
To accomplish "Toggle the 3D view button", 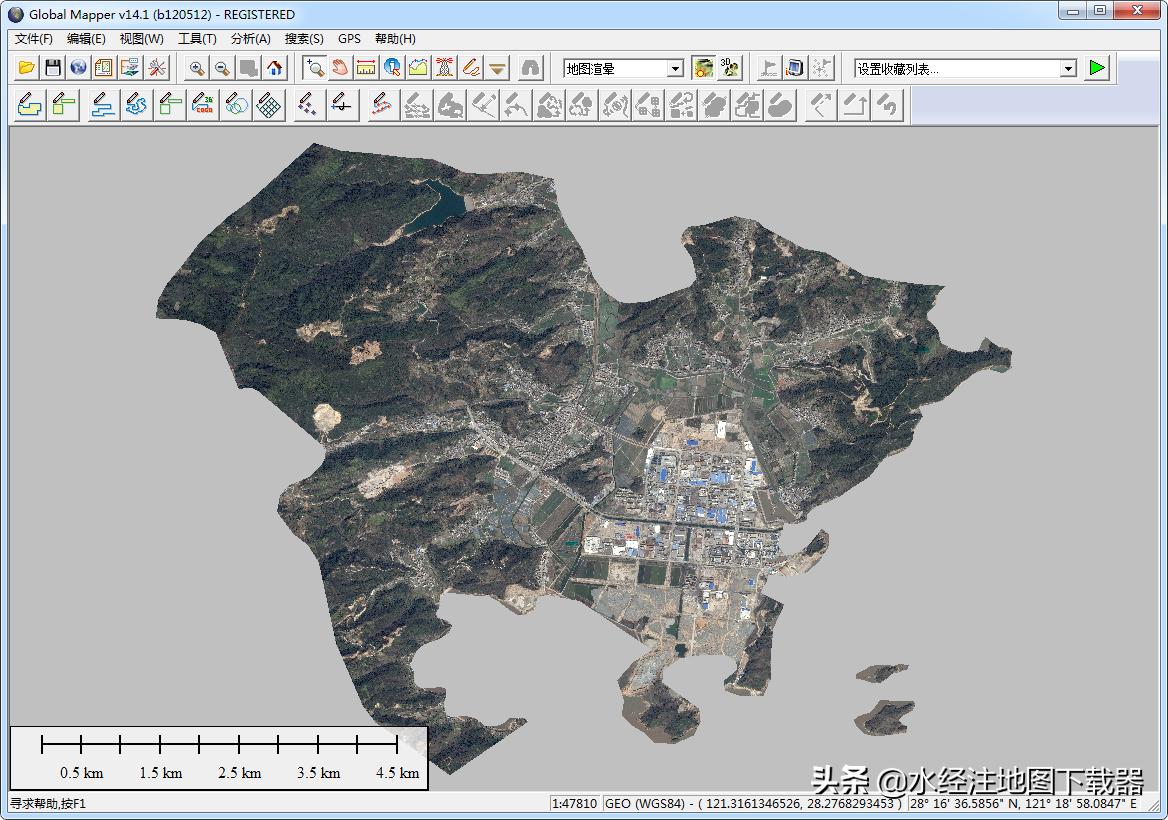I will [x=730, y=68].
